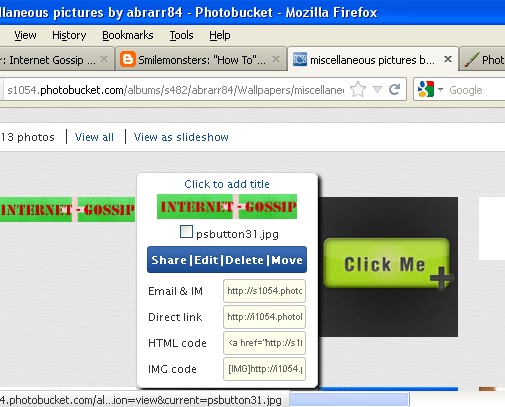This screenshot has width=505, height=407.
Task: Click the Google search engine icon
Action: (426, 89)
